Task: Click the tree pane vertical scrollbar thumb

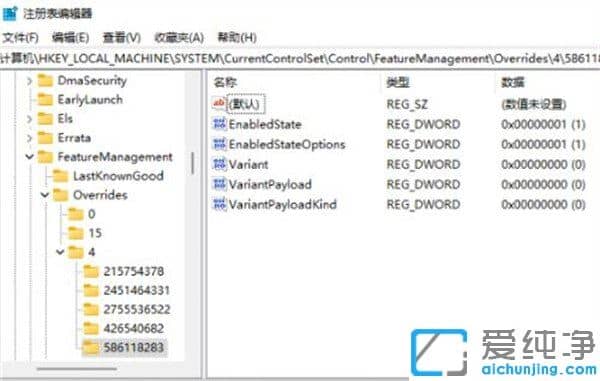Action: pos(192,163)
